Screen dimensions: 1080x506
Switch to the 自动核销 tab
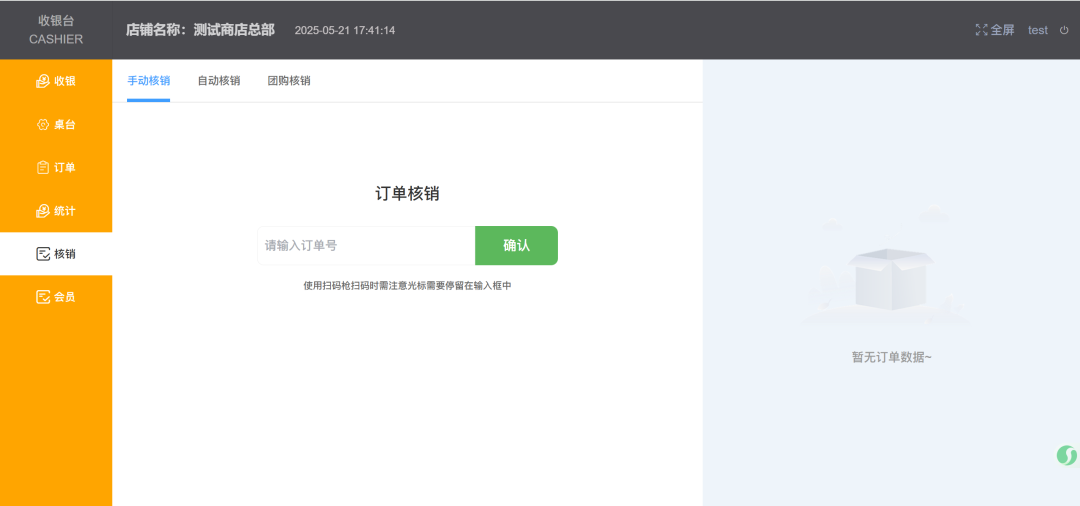pyautogui.click(x=218, y=81)
